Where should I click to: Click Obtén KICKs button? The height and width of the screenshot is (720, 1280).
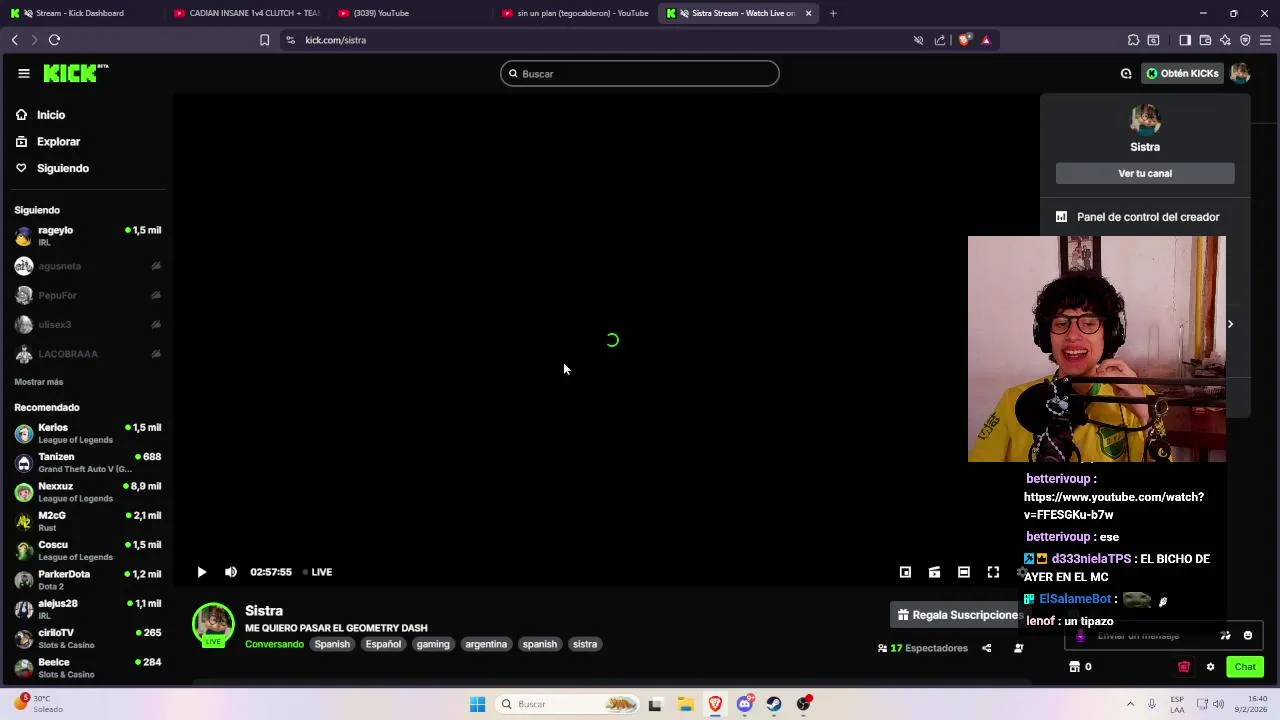[1183, 73]
